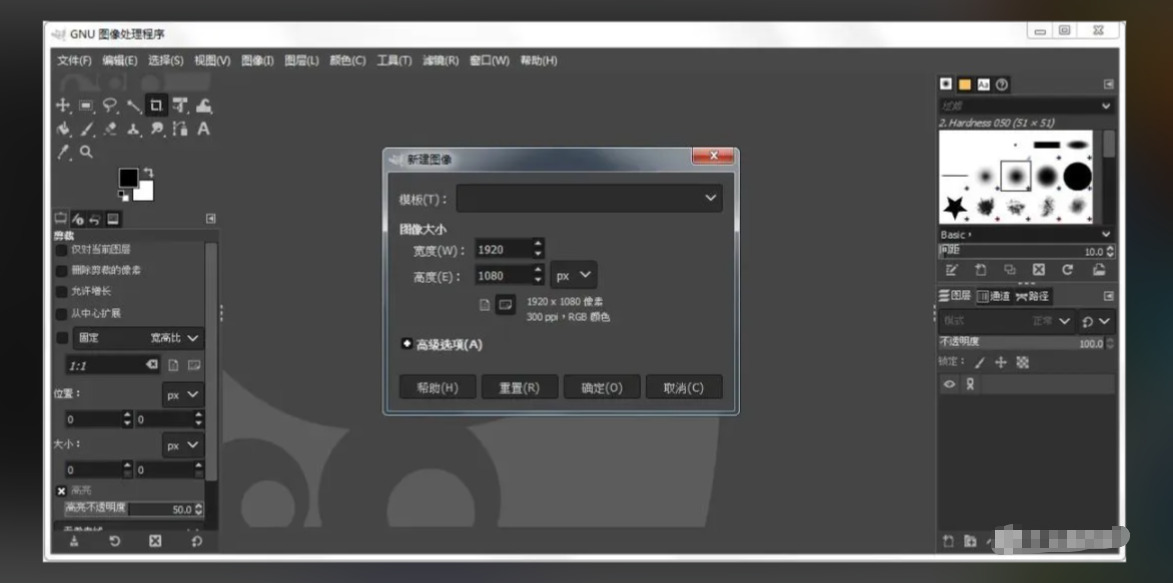Toggle '仅对当前图层' checkbox
1173x583 pixels.
pyautogui.click(x=62, y=250)
